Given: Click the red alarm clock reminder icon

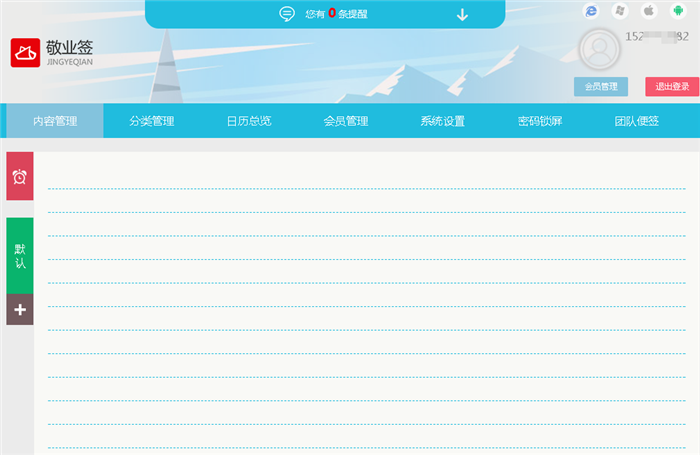Looking at the screenshot, I should pyautogui.click(x=20, y=176).
